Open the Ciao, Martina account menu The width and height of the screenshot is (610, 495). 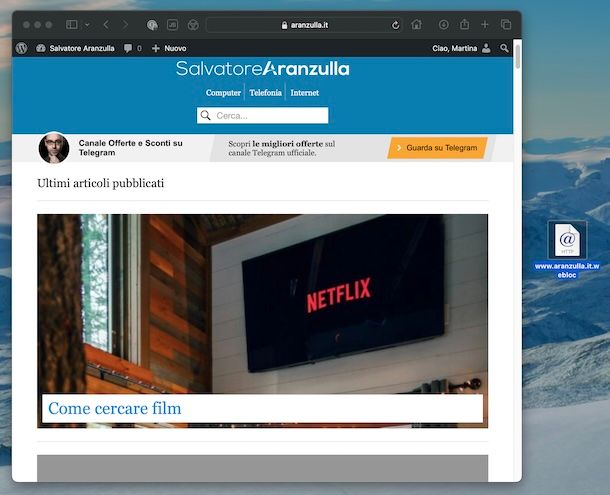(461, 48)
